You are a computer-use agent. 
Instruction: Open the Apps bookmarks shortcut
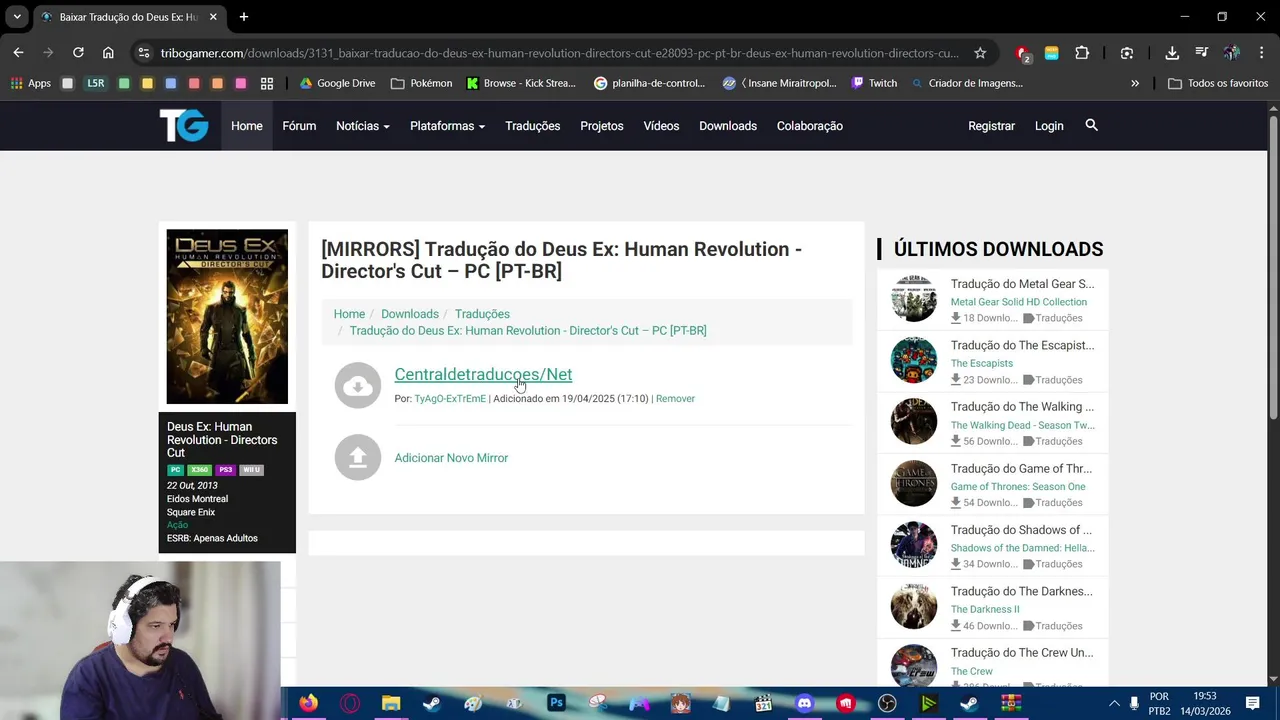coord(31,83)
